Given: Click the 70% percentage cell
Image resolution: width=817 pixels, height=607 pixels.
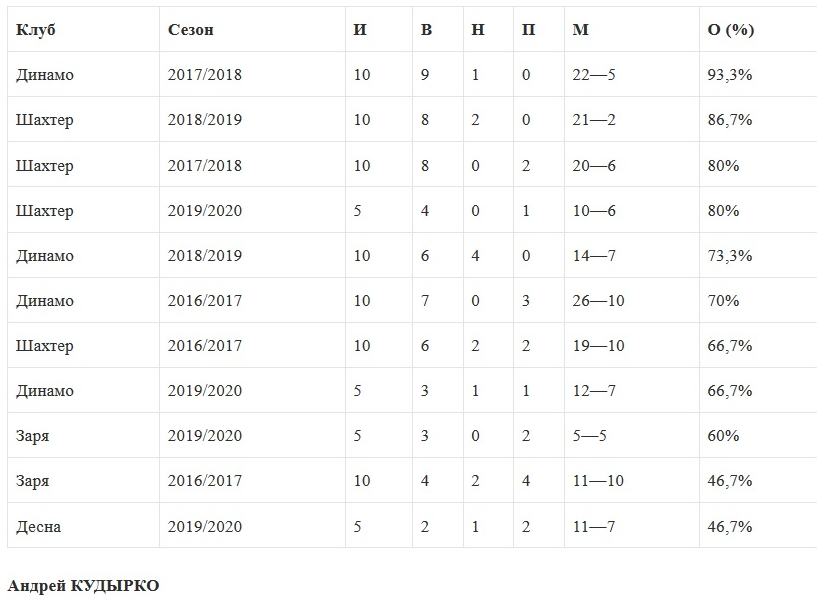Looking at the screenshot, I should tap(724, 301).
